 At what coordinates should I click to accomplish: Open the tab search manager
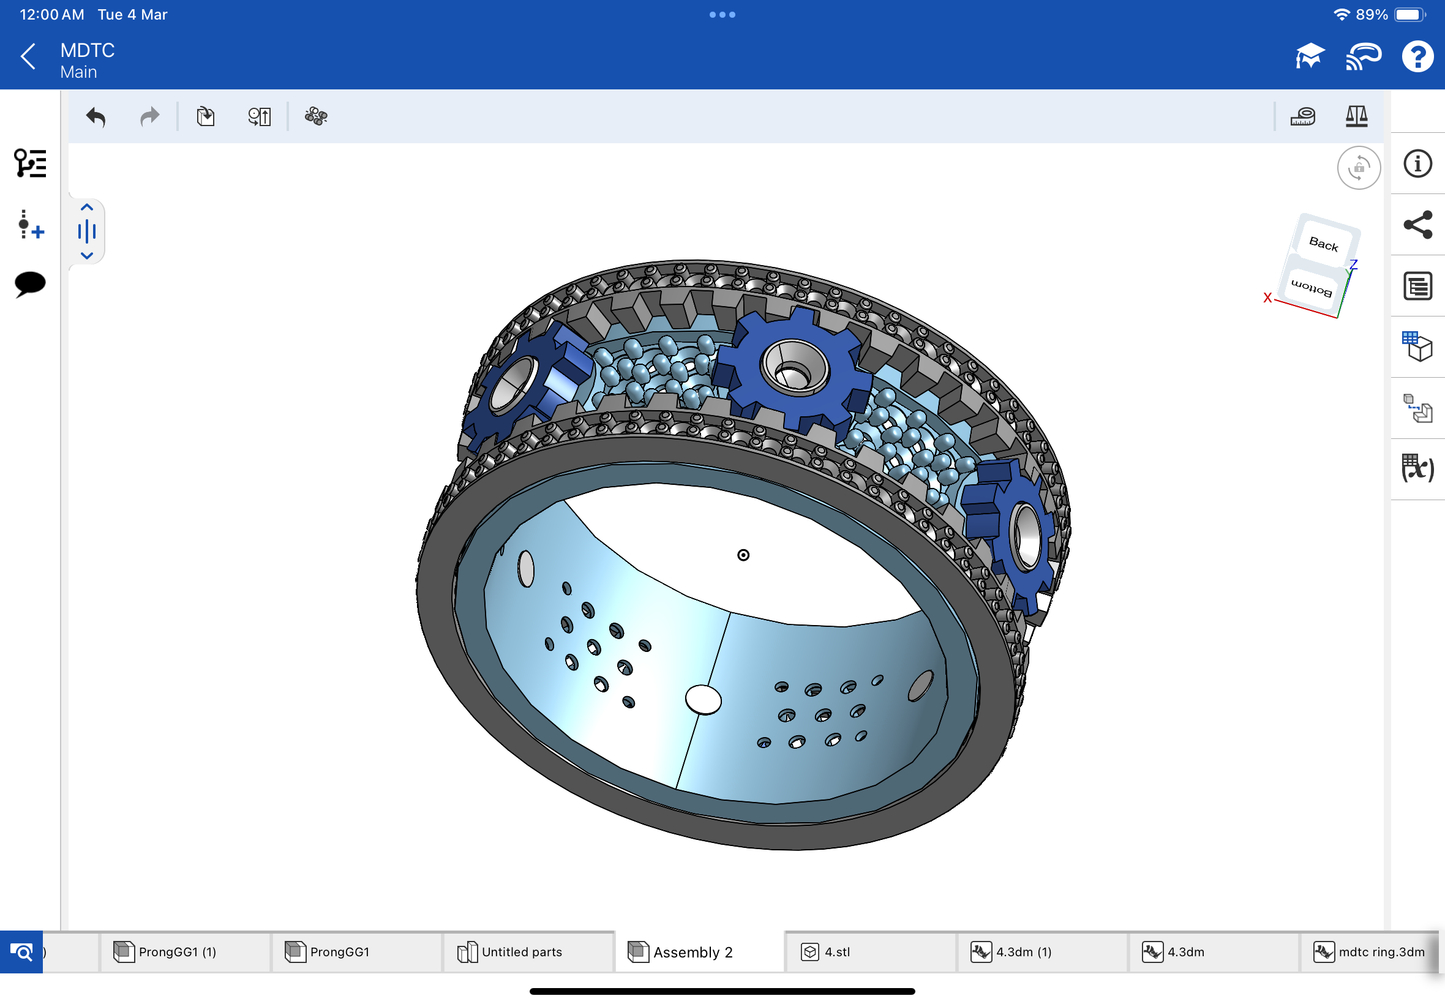21,952
